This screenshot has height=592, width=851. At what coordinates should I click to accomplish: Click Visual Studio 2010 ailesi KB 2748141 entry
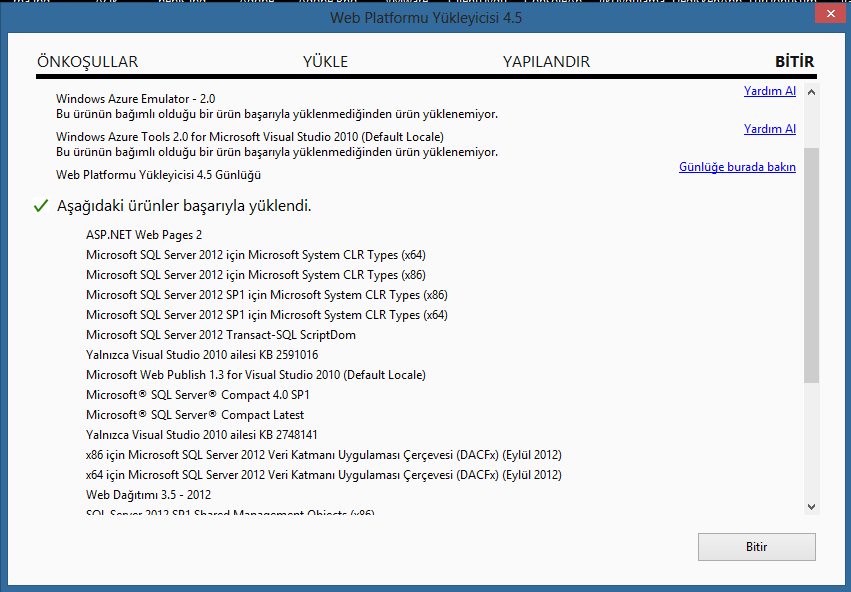[x=201, y=435]
